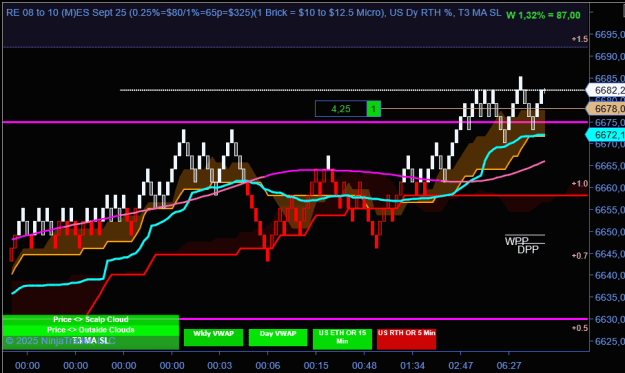Click the 6635,0 price axis label
The image size is (625, 373).
coord(610,297)
